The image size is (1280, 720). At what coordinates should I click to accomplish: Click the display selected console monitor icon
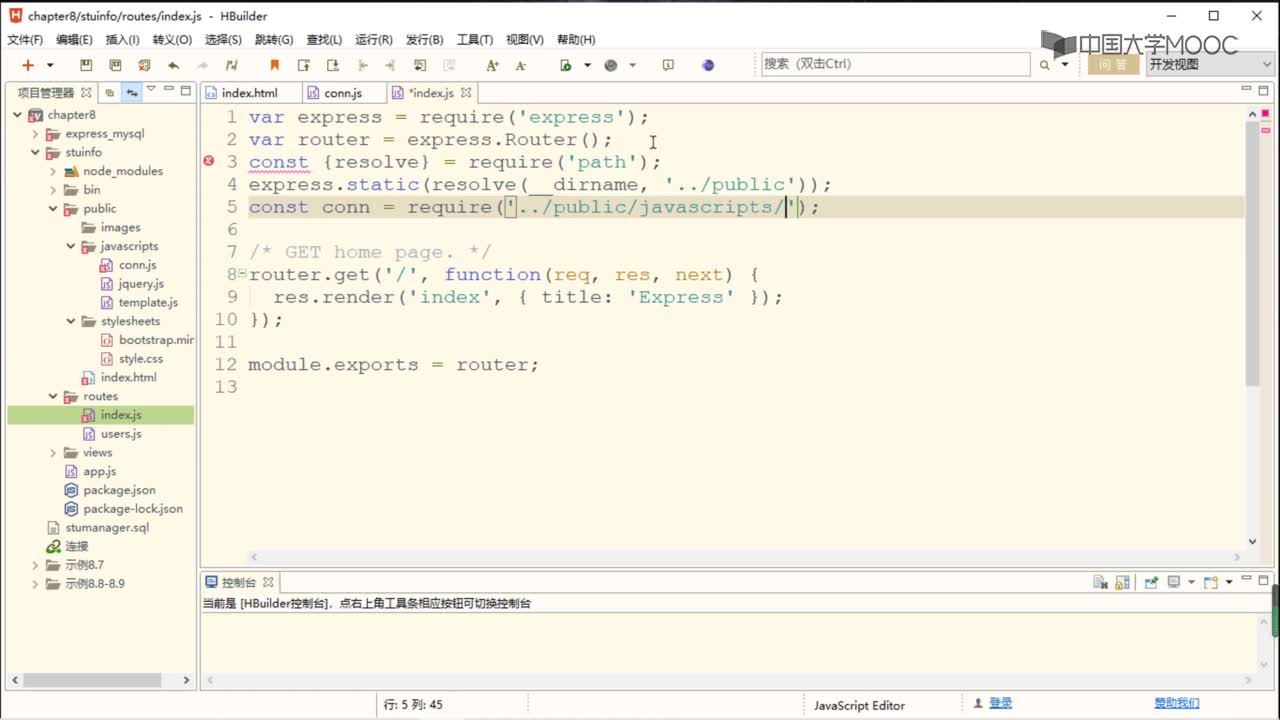(x=1174, y=582)
